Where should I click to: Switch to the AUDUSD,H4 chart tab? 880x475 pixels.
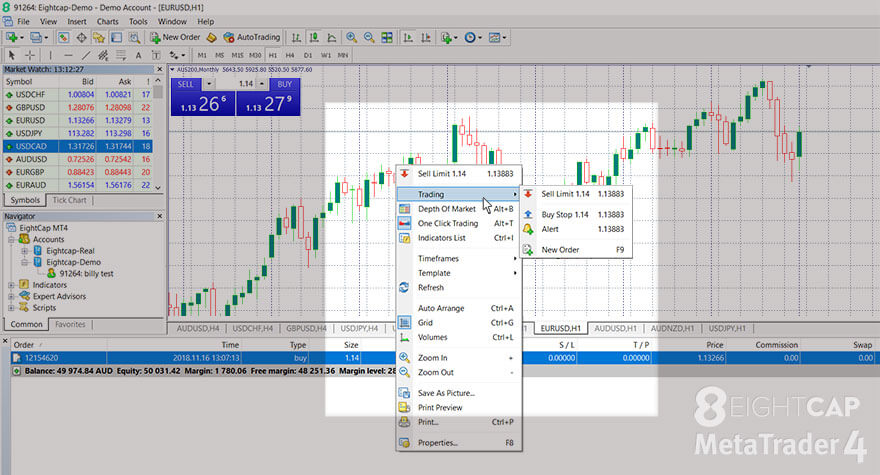coord(198,328)
